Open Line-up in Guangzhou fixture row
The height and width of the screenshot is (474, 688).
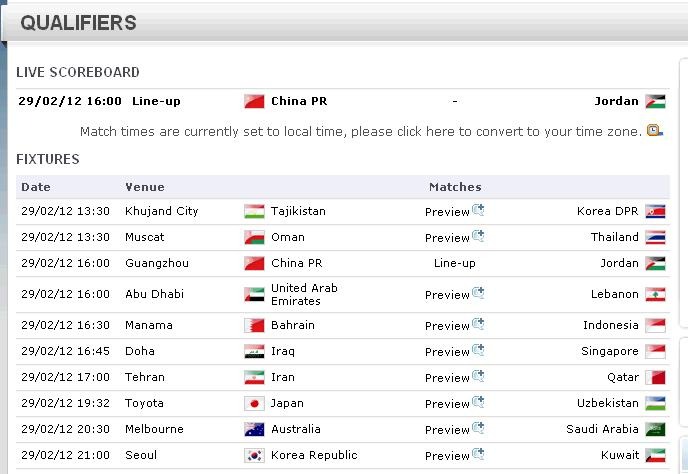(x=455, y=263)
